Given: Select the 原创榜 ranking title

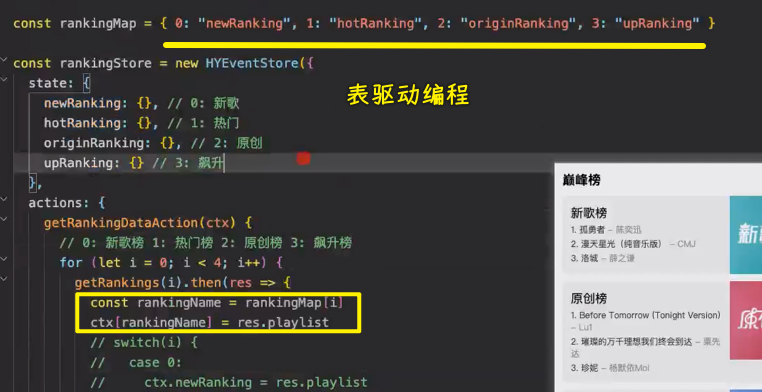Looking at the screenshot, I should pyautogui.click(x=589, y=298).
